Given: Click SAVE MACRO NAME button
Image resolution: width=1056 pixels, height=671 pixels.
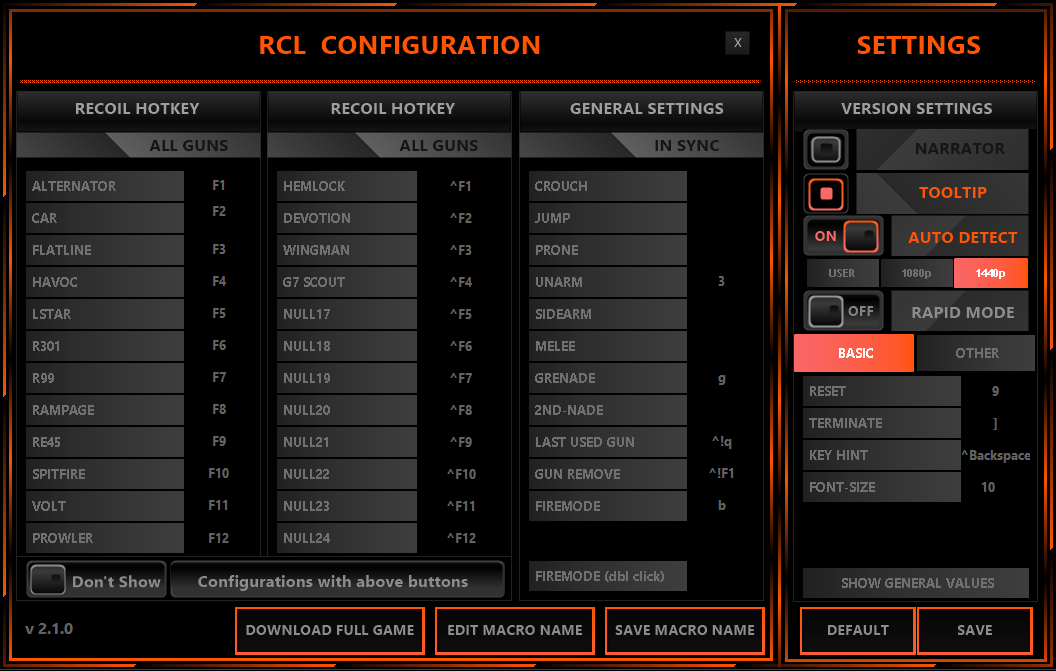Looking at the screenshot, I should pyautogui.click(x=685, y=630).
